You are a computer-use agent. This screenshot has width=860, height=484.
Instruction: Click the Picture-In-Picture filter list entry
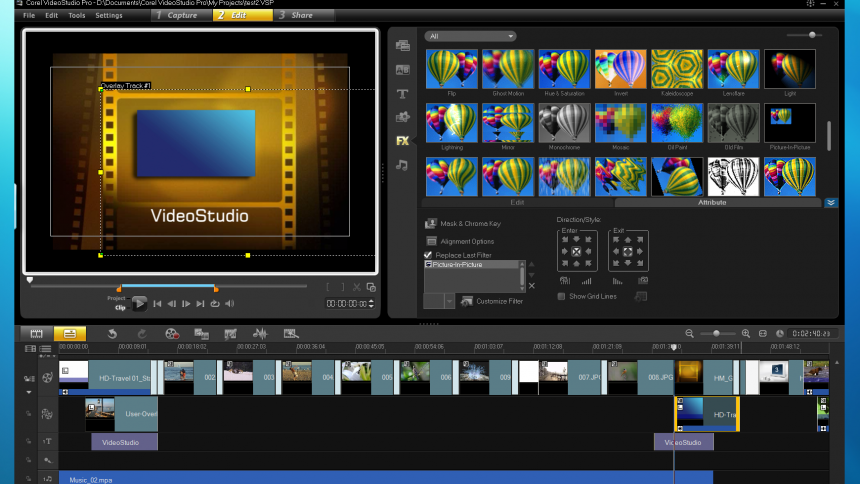[x=473, y=264]
